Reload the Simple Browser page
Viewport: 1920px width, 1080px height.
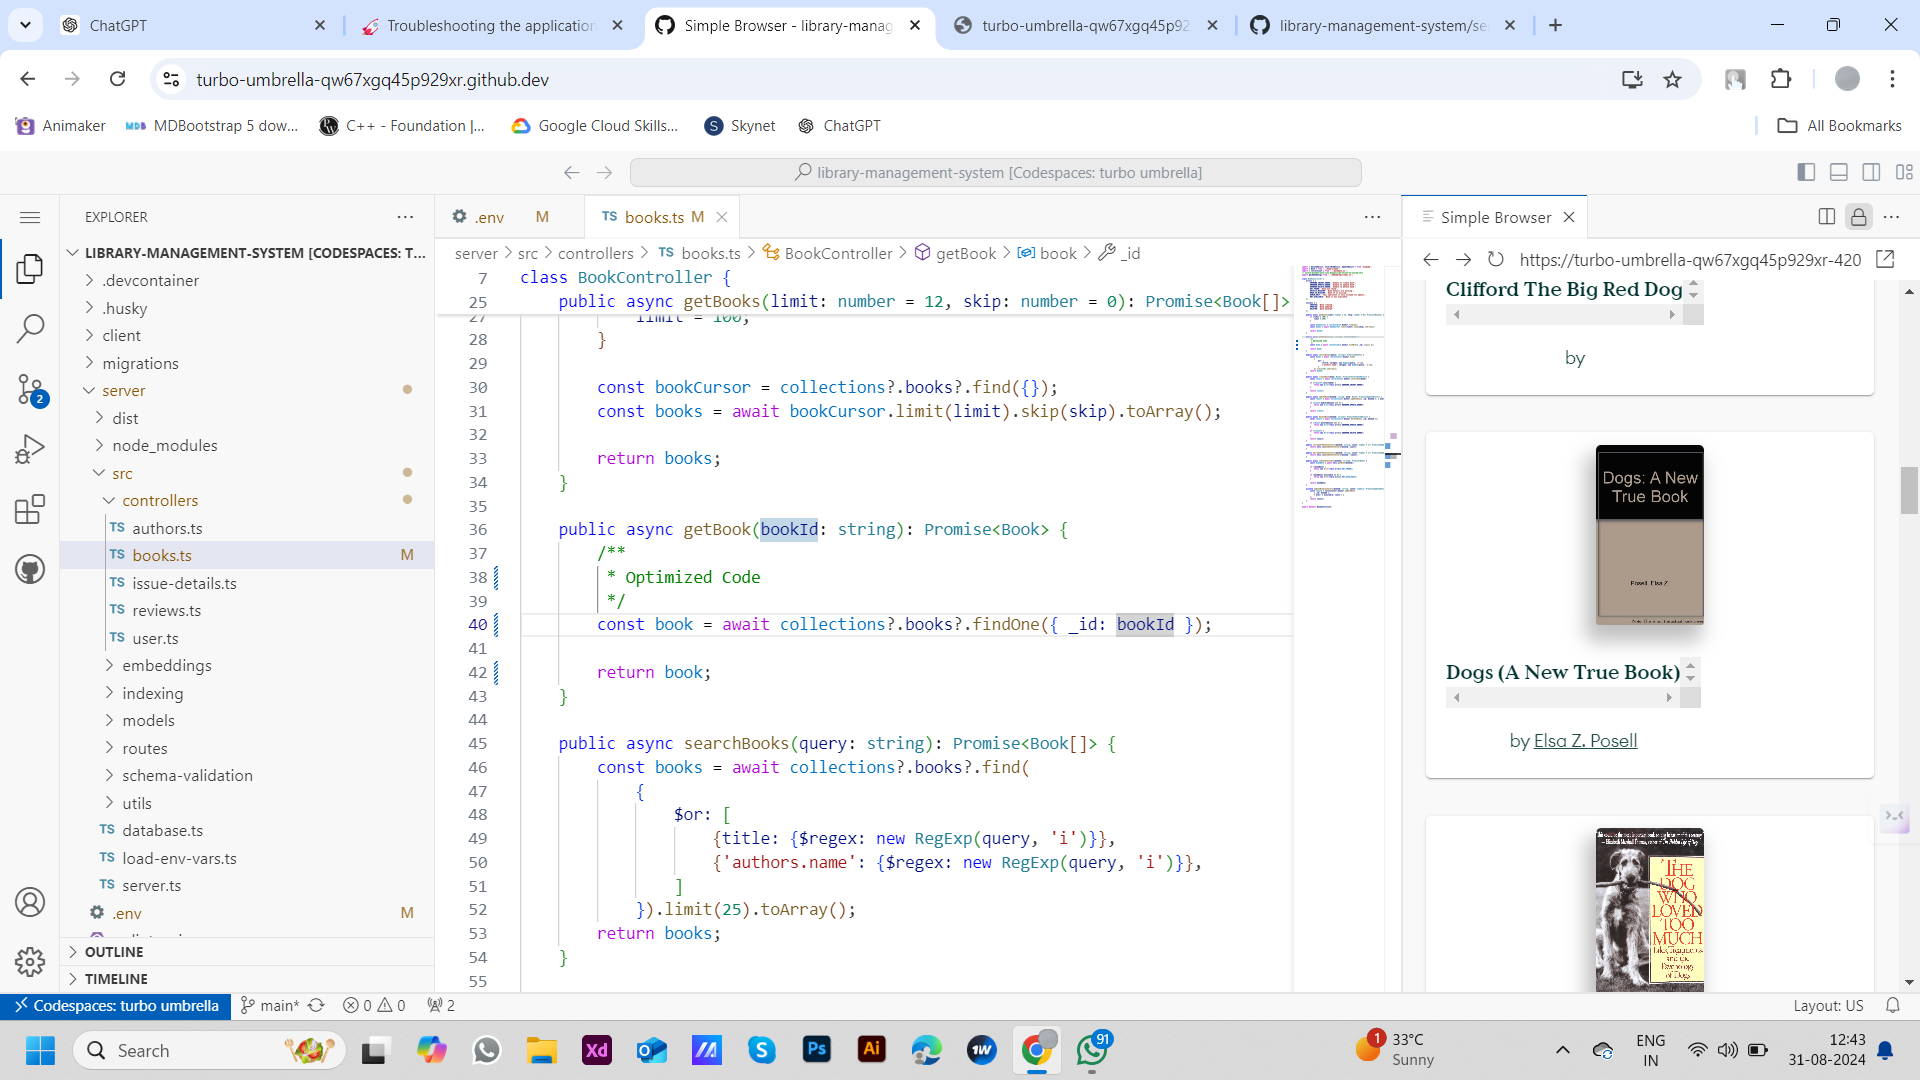(x=1495, y=259)
